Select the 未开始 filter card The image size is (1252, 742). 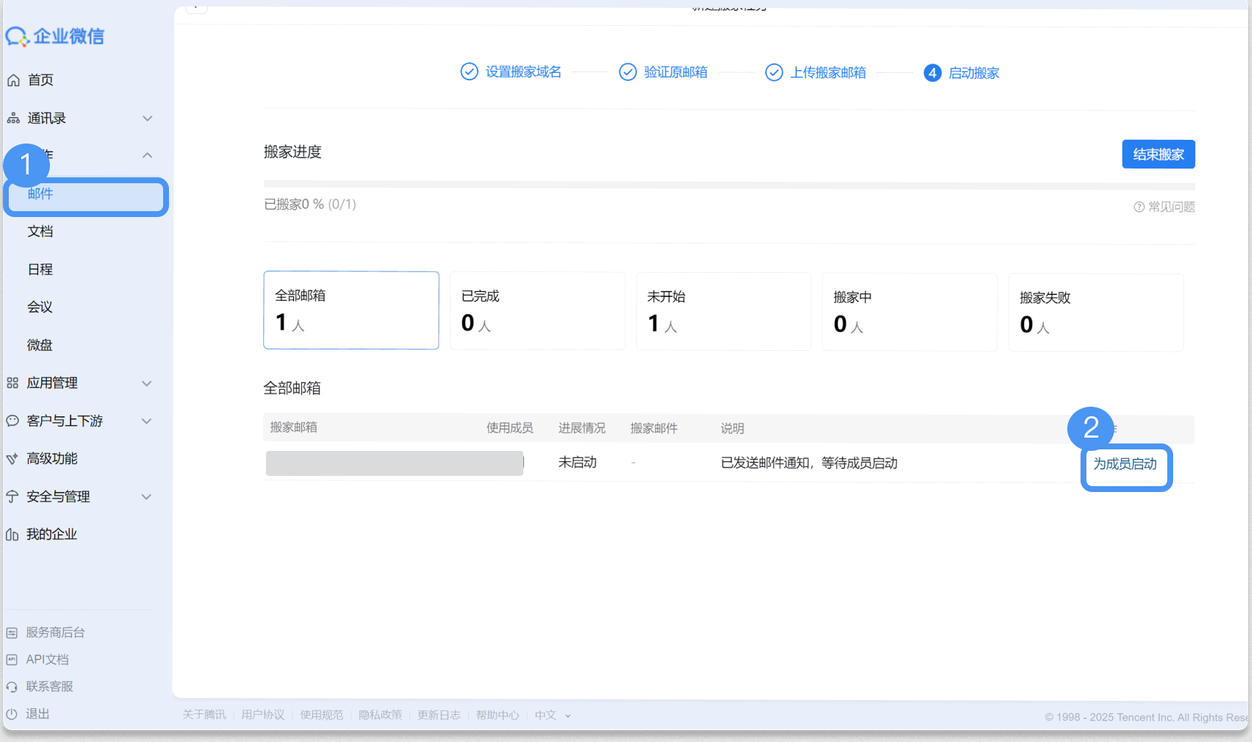point(723,311)
